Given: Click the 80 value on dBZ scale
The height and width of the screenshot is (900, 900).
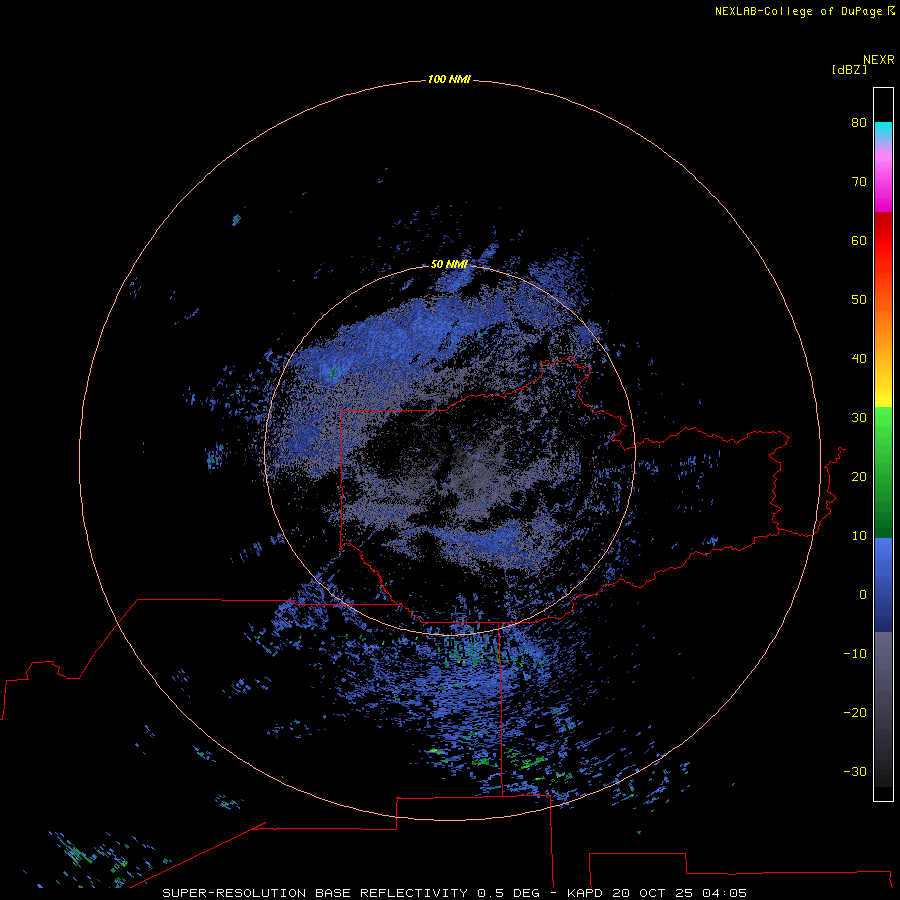Looking at the screenshot, I should pyautogui.click(x=859, y=123).
